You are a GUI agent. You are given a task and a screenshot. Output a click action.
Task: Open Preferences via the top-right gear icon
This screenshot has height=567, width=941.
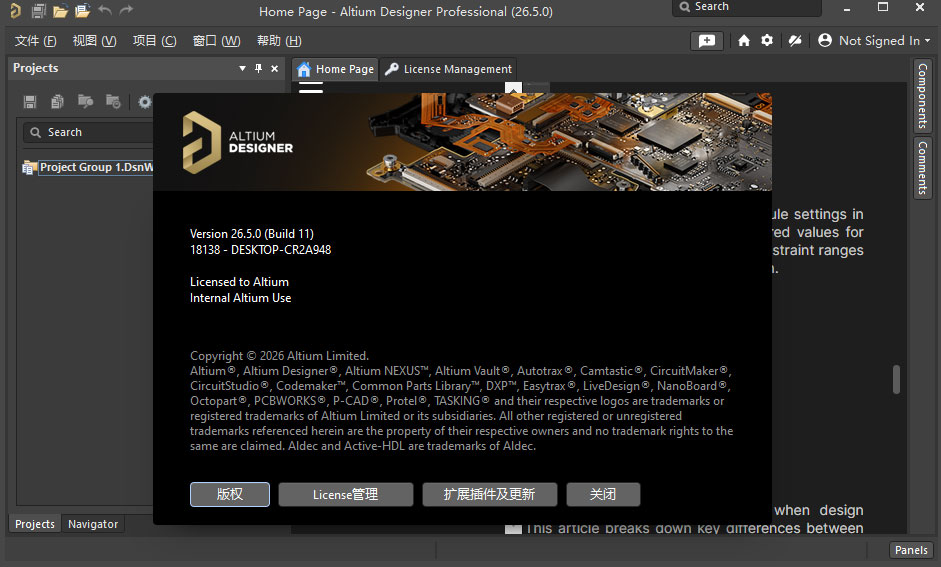click(x=767, y=40)
